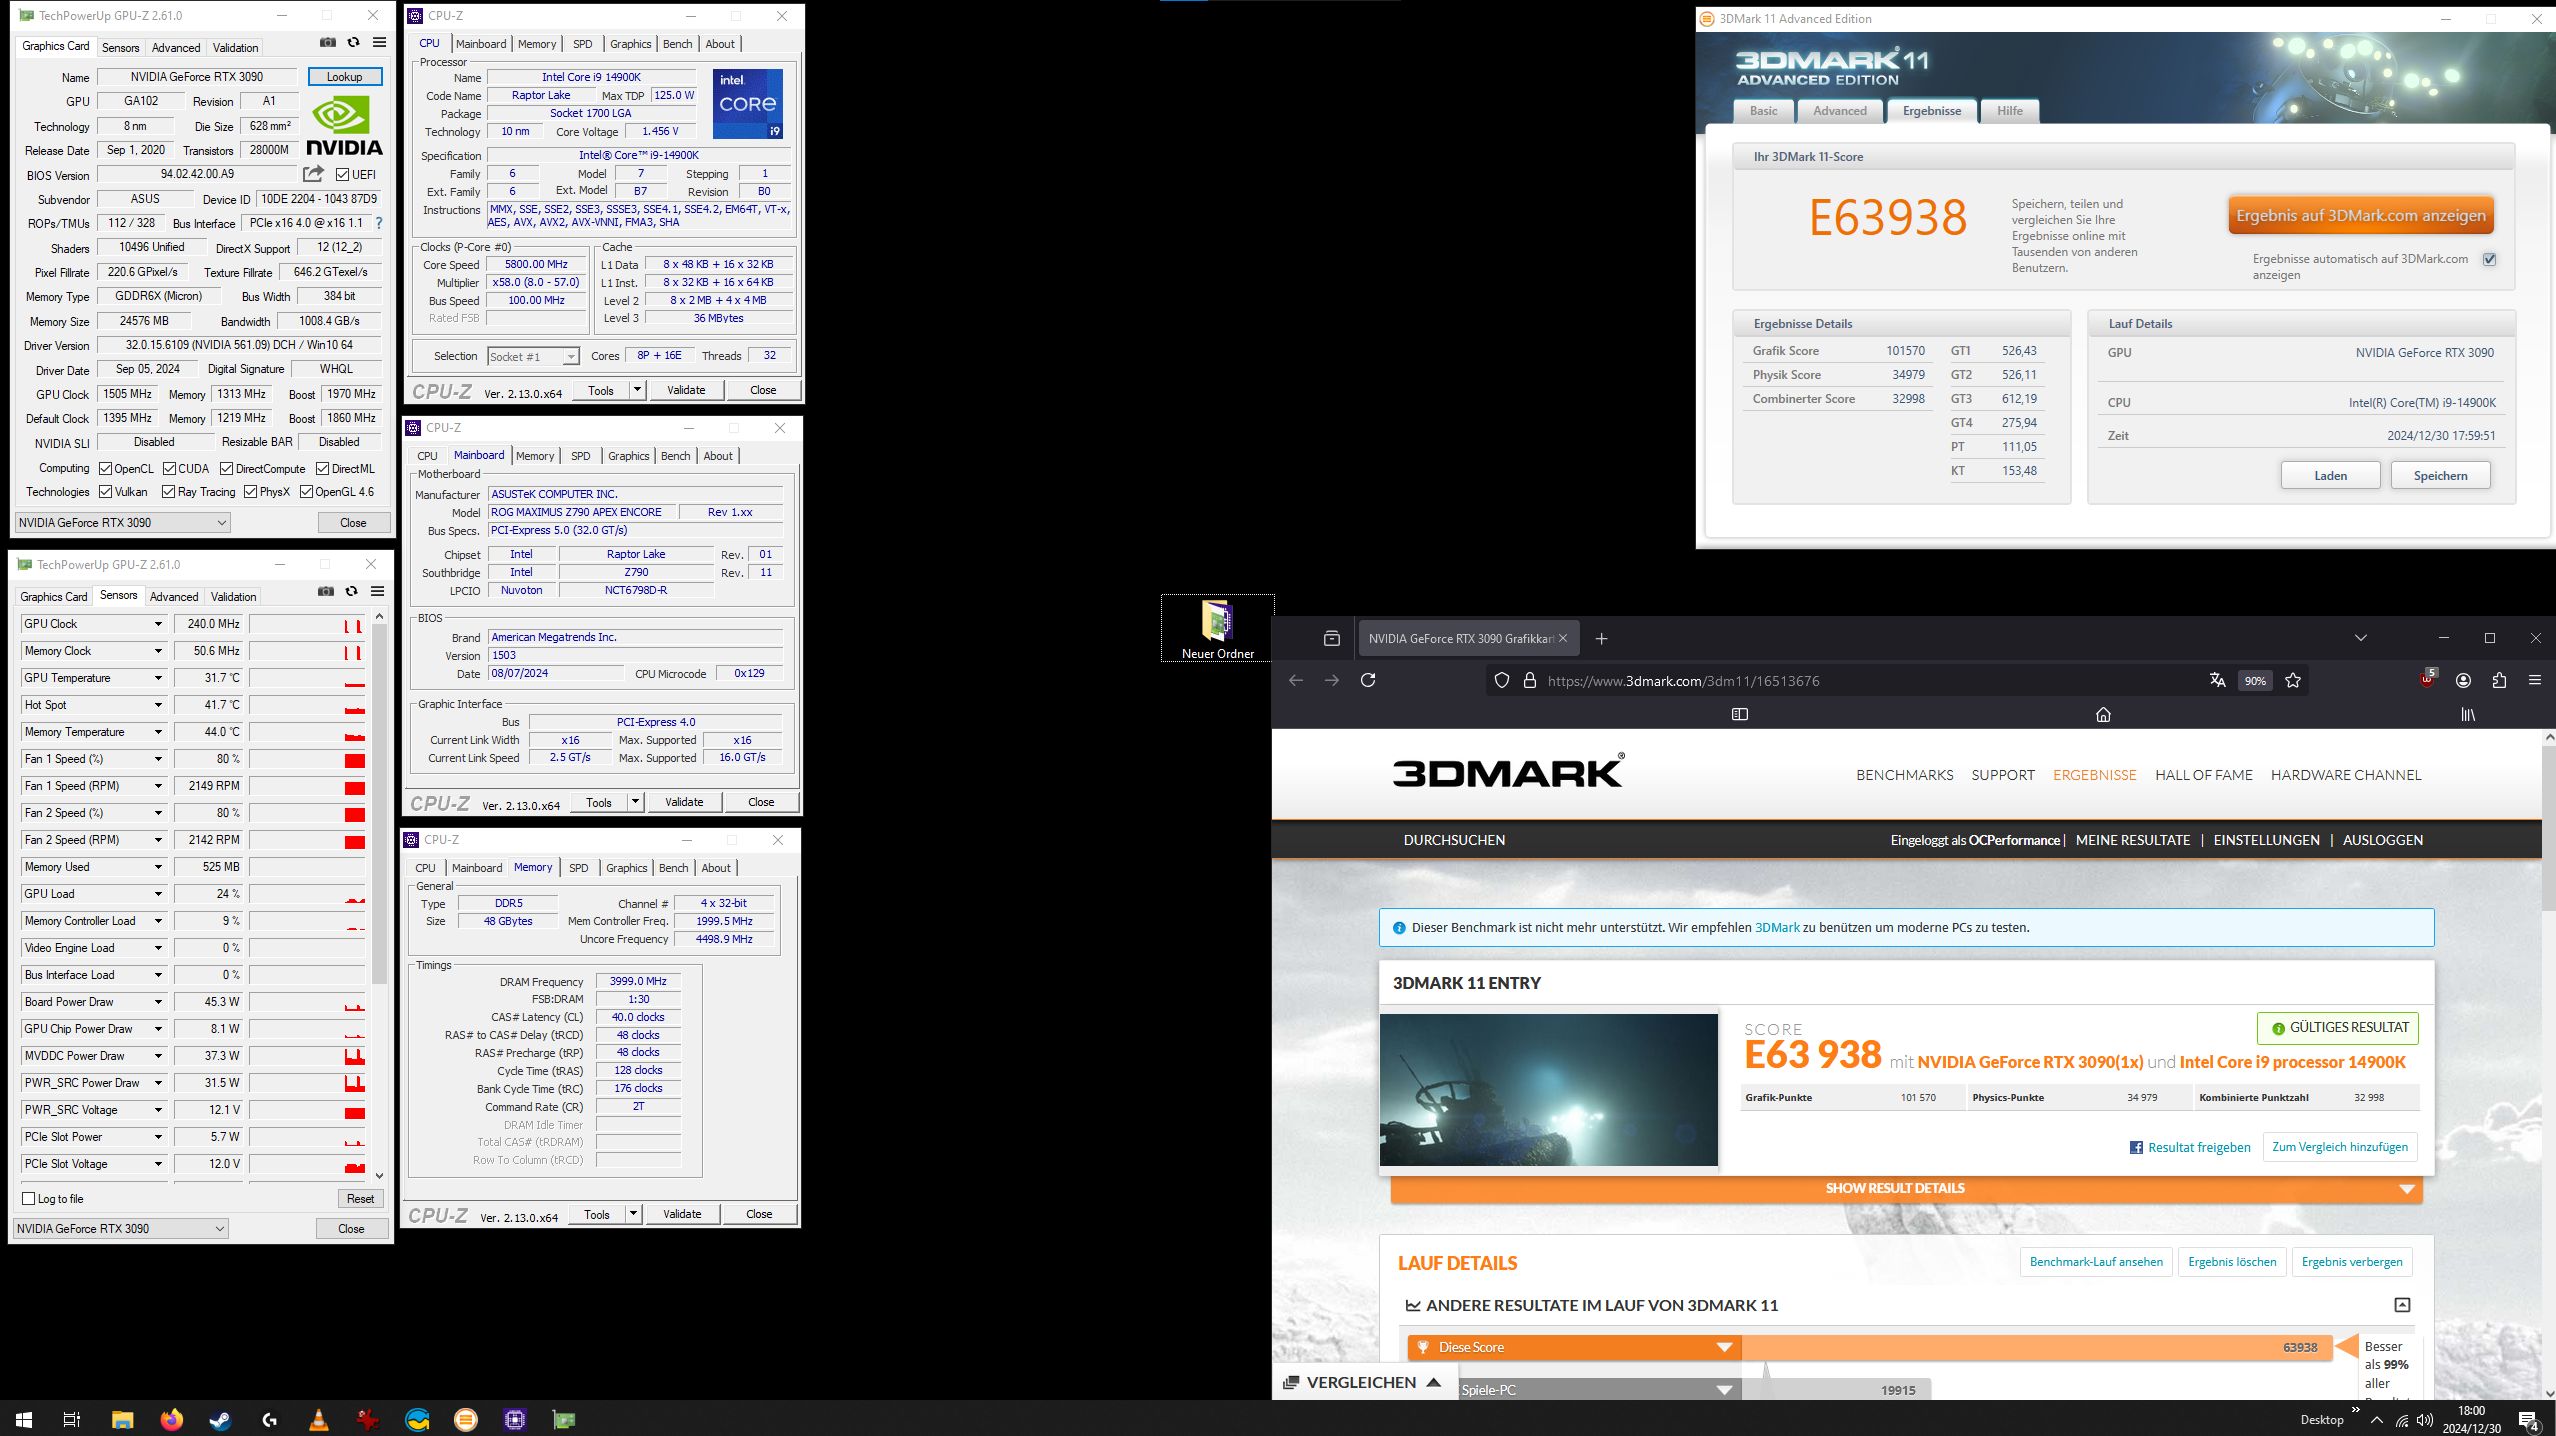Toggle the Firefox sidebar icon
Image resolution: width=2556 pixels, height=1436 pixels.
tap(1740, 714)
